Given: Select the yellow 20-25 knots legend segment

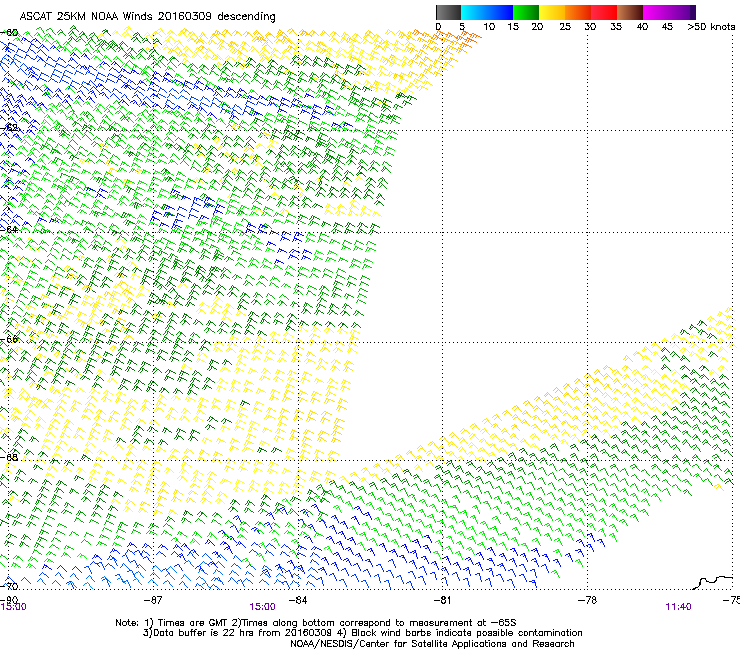Looking at the screenshot, I should pos(552,12).
